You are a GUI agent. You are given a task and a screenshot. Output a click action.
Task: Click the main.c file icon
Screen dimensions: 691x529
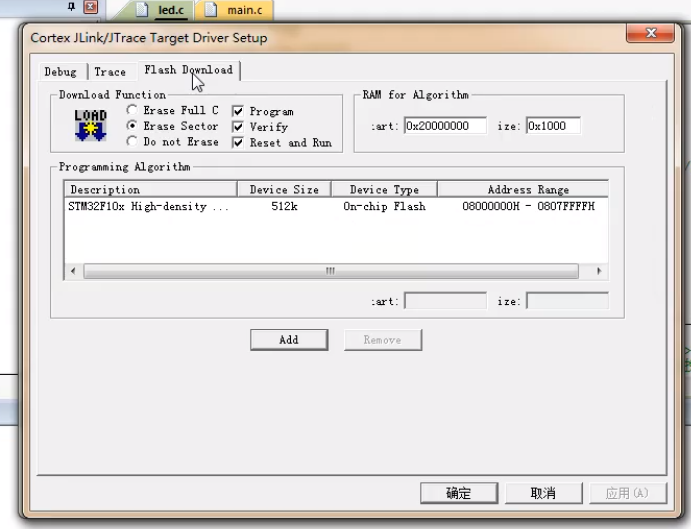211,9
